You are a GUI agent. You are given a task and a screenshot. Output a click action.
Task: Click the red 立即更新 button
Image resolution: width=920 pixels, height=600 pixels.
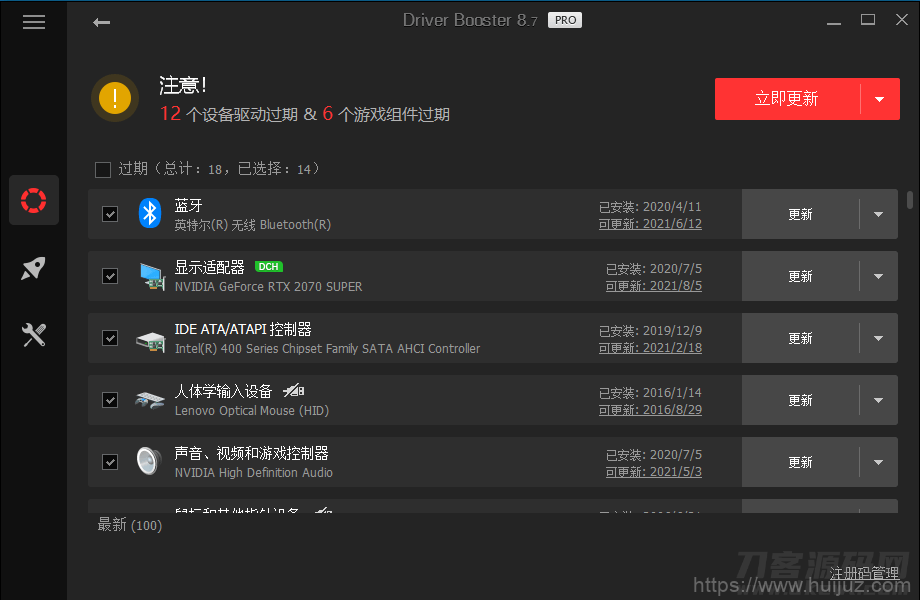coord(787,99)
